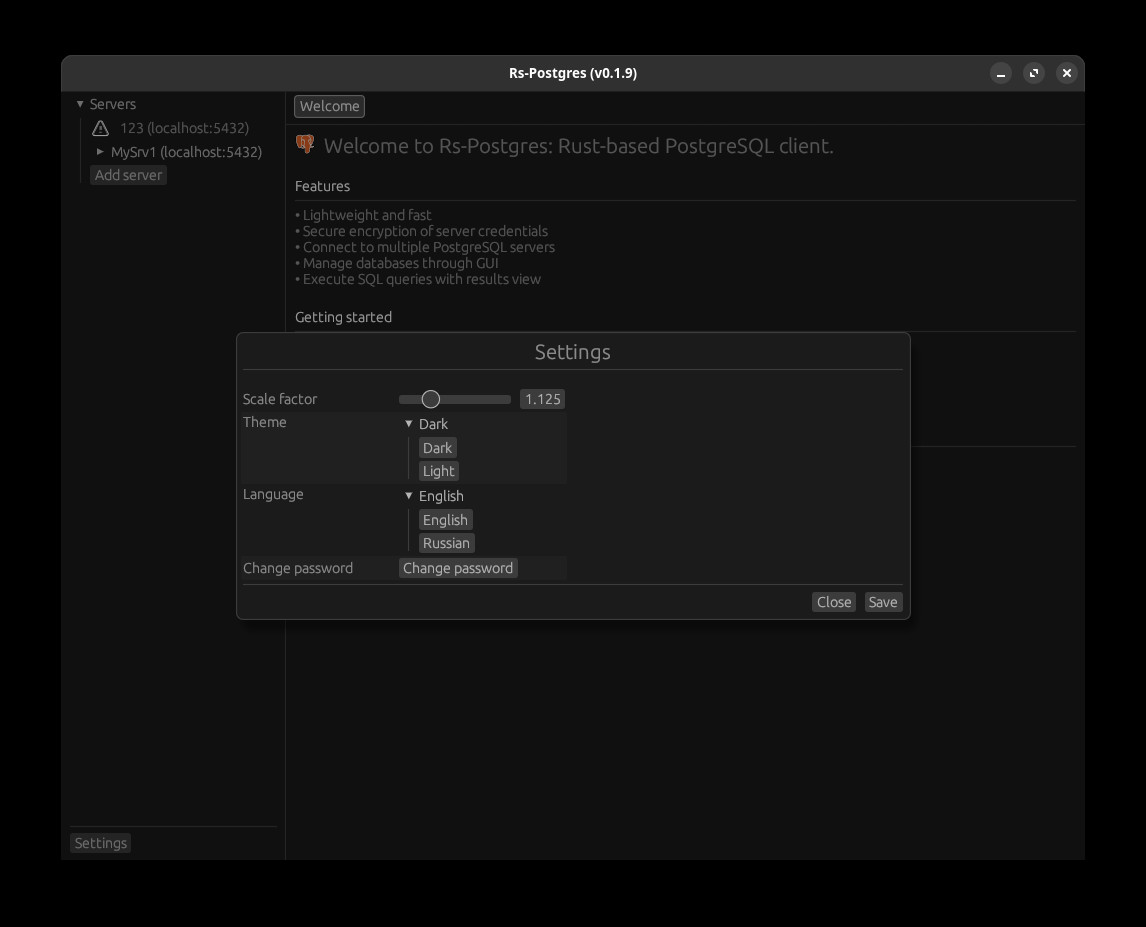1146x927 pixels.
Task: Click the warning icon beside server 123
Action: coord(100,128)
